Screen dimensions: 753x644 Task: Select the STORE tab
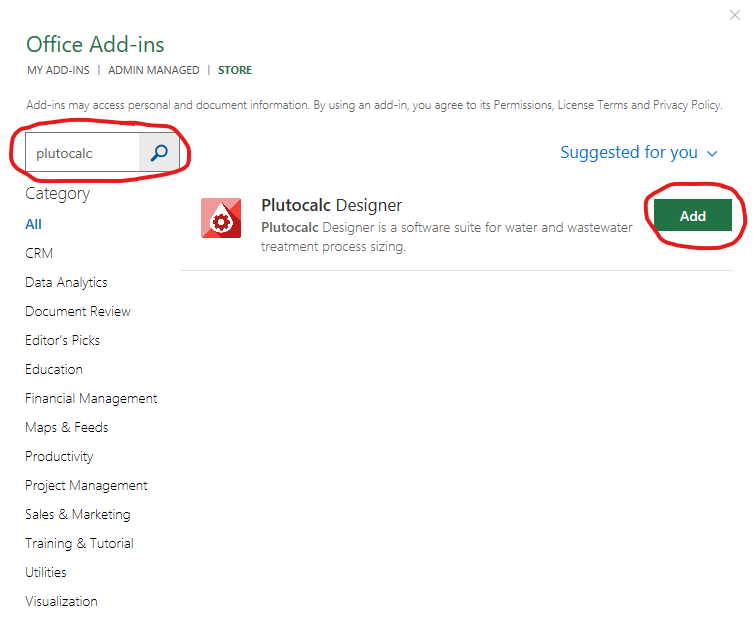pos(235,70)
